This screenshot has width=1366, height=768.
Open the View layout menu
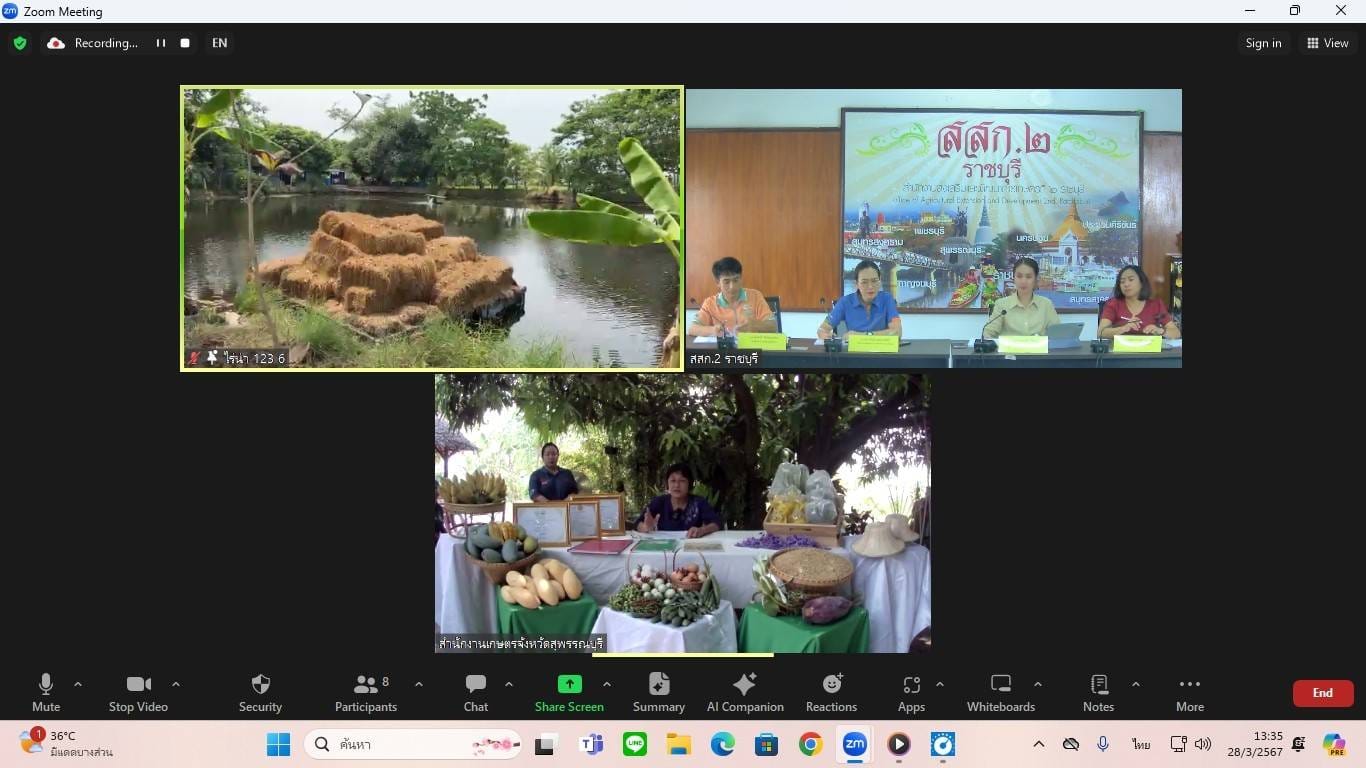(1327, 43)
